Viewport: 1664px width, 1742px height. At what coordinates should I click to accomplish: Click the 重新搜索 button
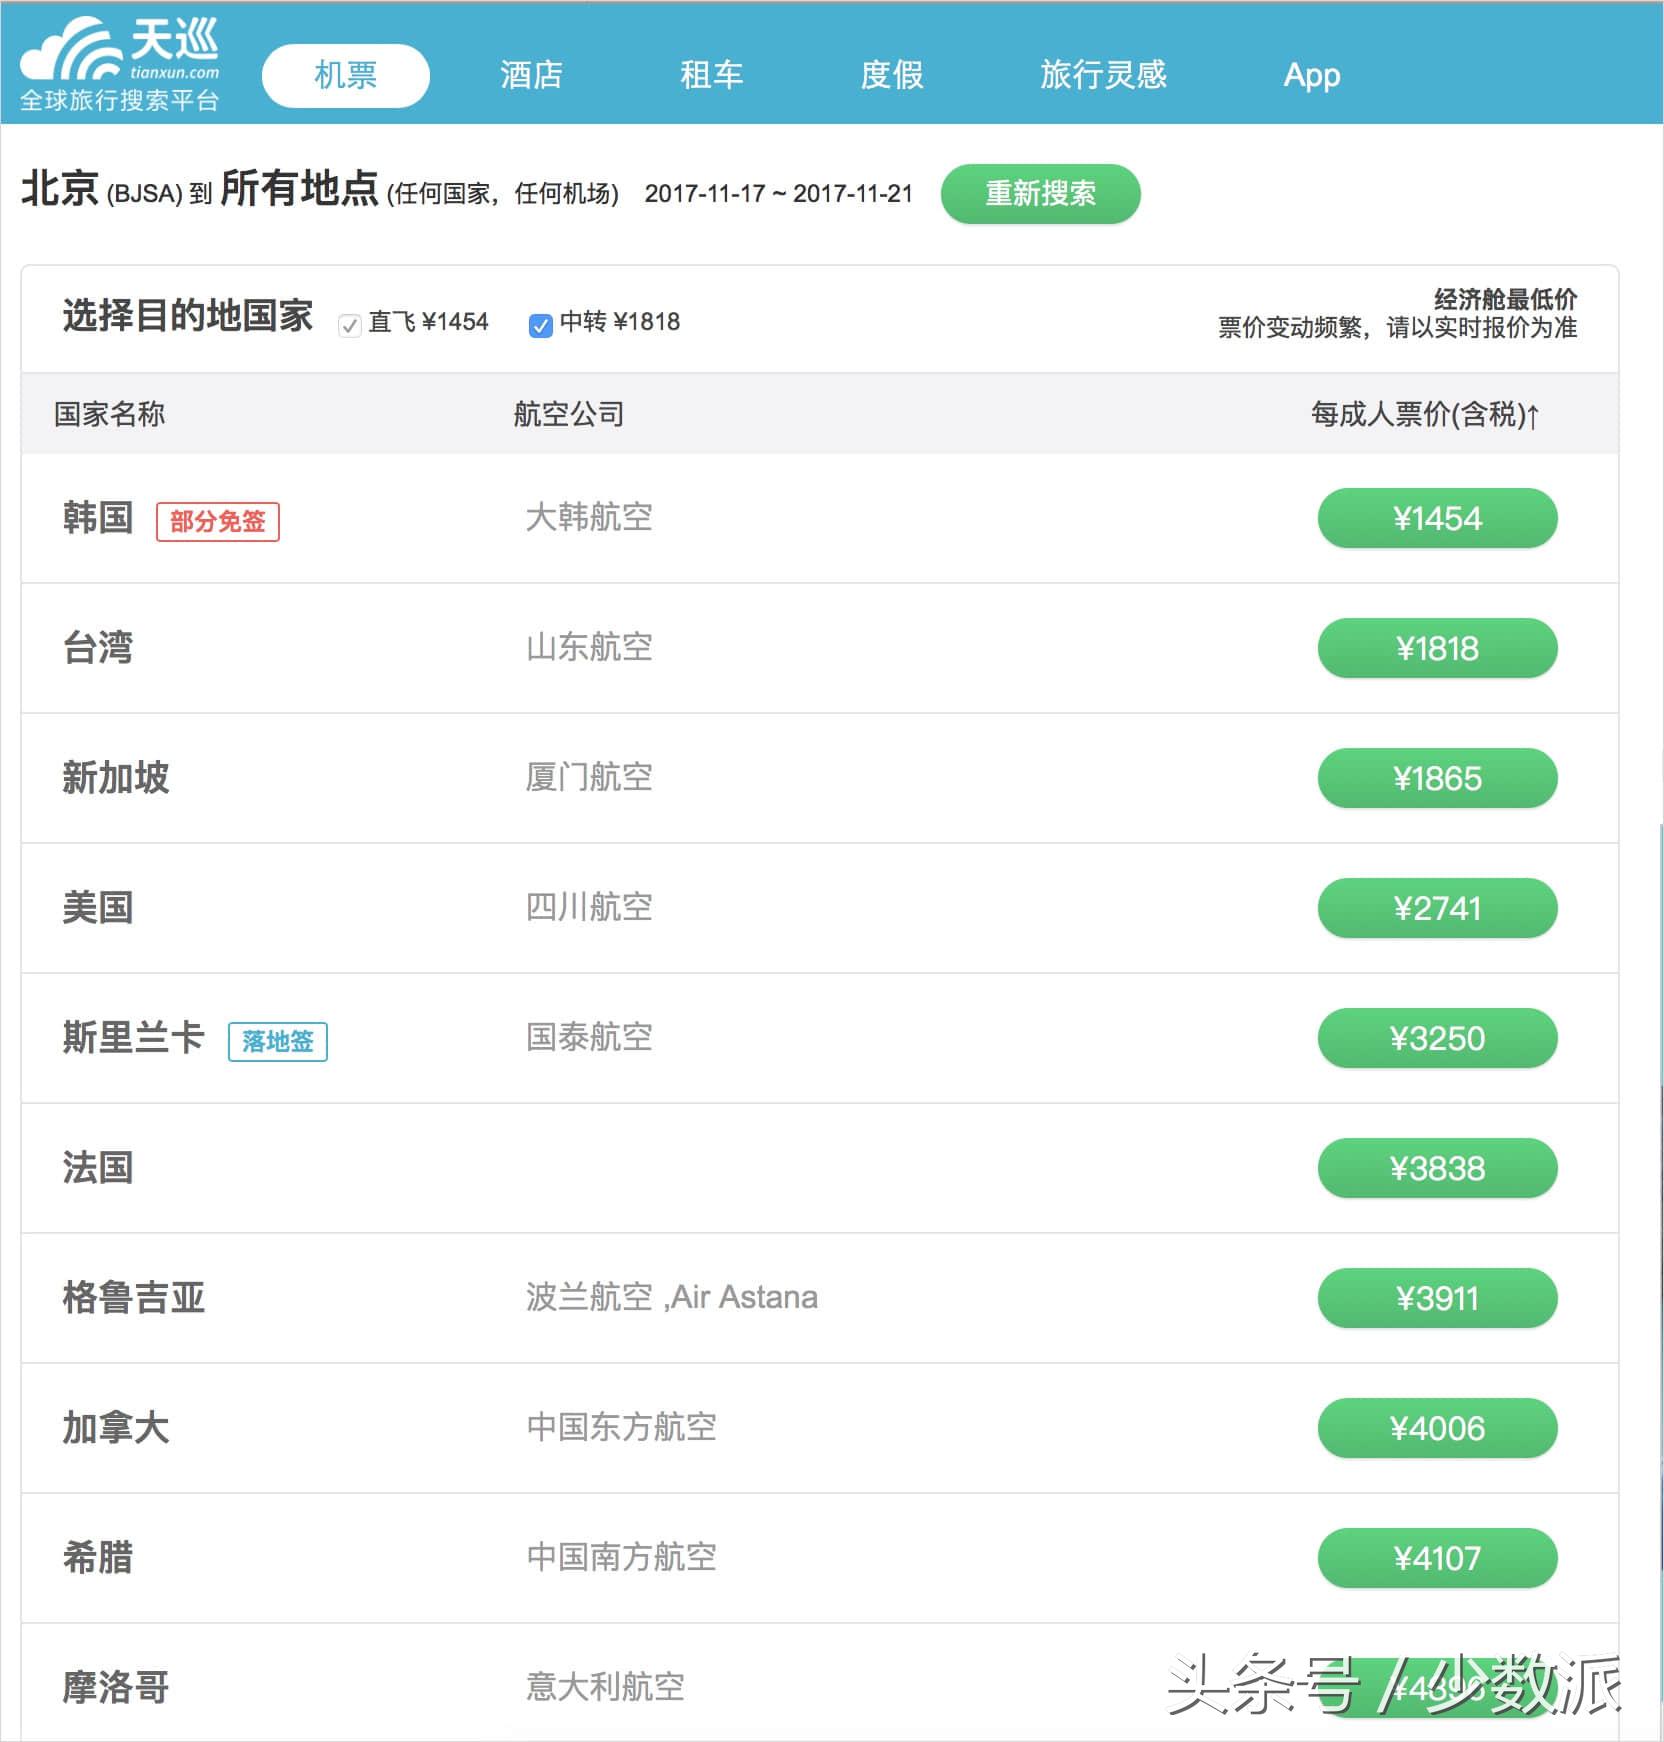point(1040,193)
